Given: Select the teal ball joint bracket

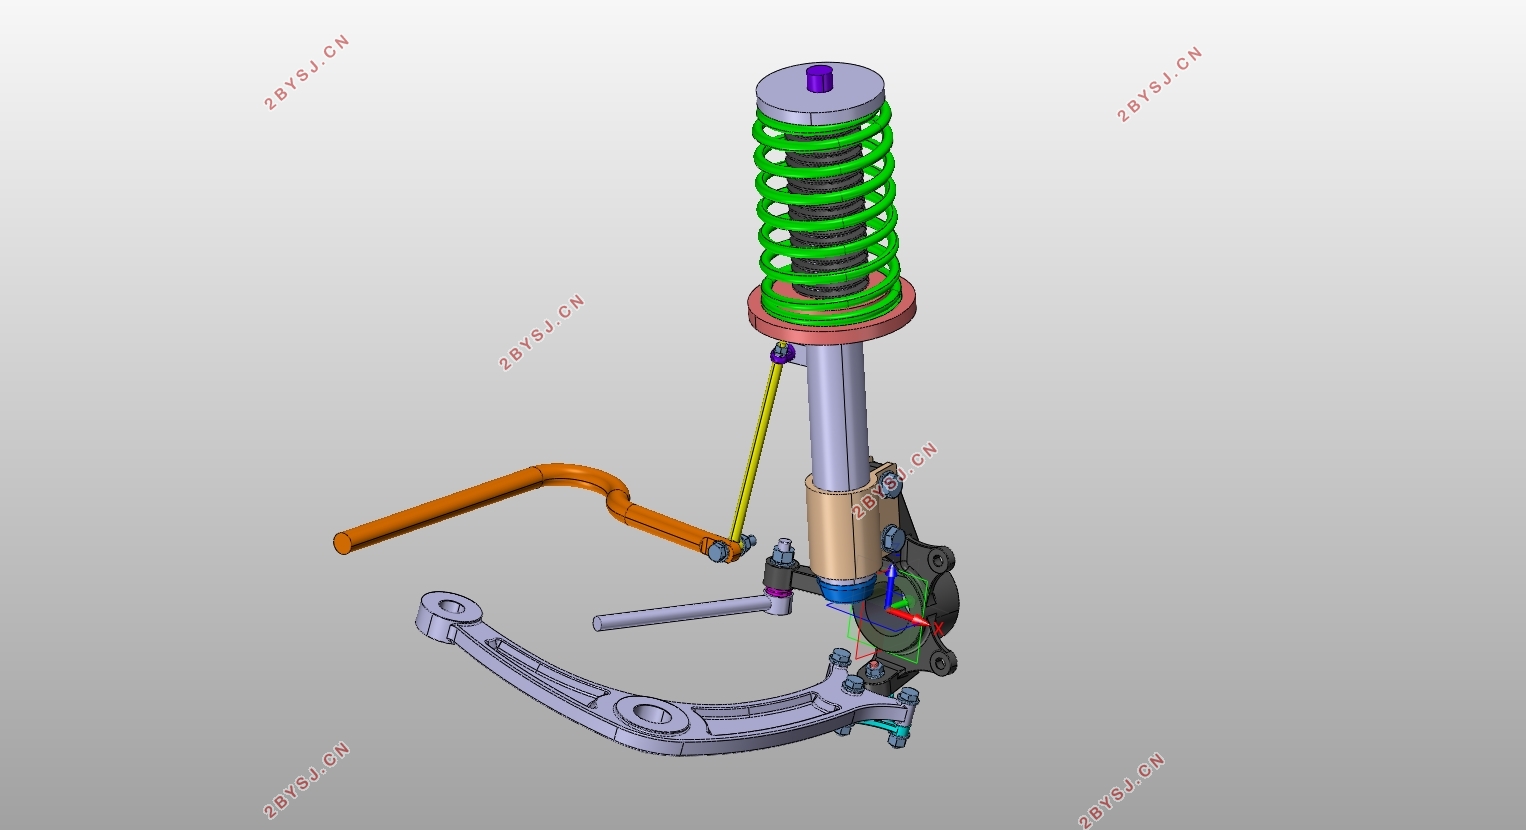Looking at the screenshot, I should click(888, 728).
